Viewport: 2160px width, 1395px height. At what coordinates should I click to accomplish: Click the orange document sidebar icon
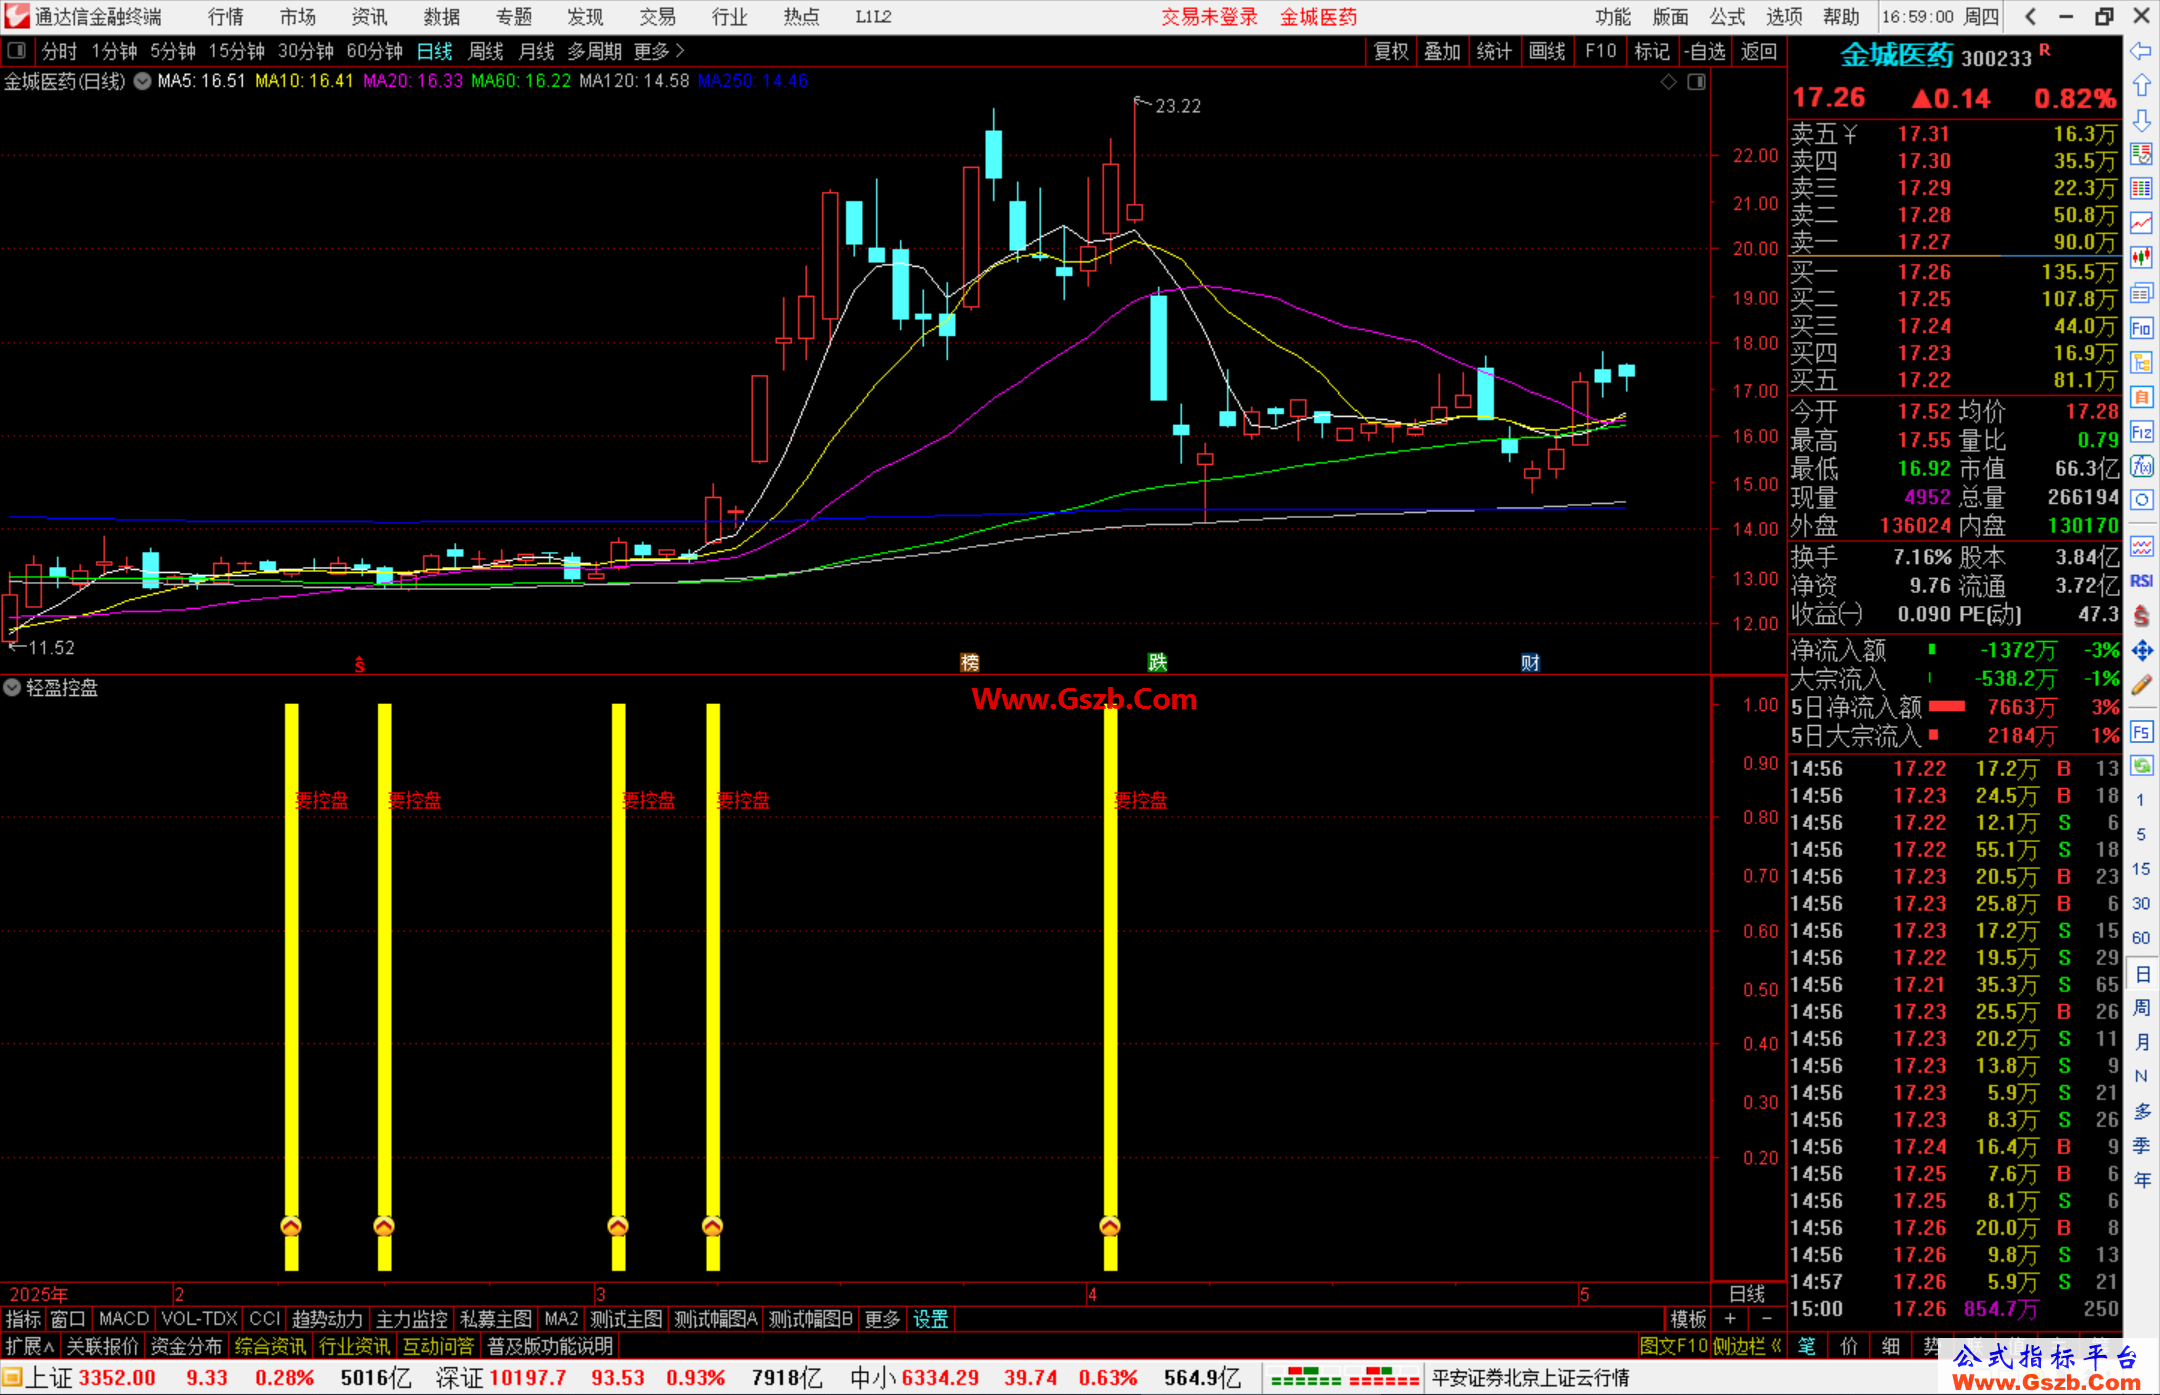coord(2141,397)
